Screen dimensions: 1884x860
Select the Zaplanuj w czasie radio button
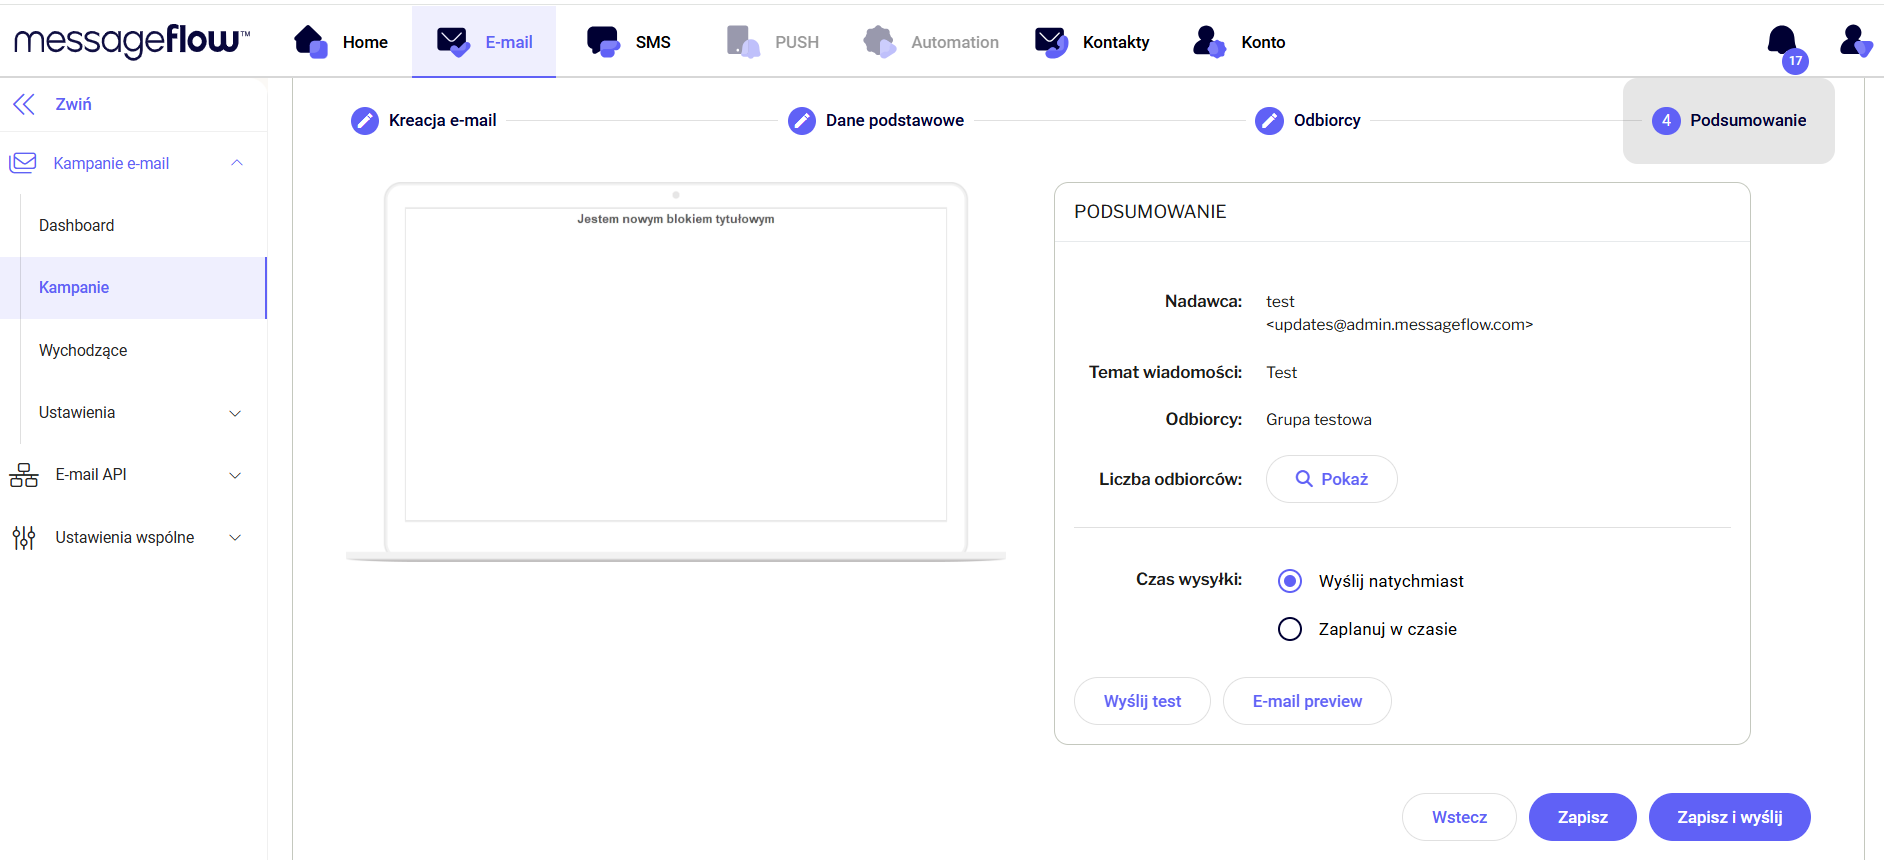pyautogui.click(x=1290, y=629)
